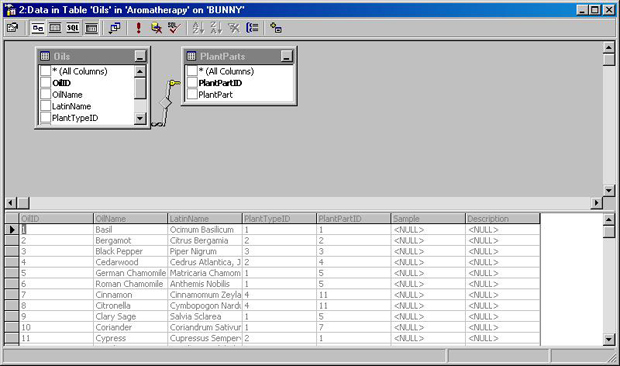
Task: Click the OilName column header
Action: point(130,218)
